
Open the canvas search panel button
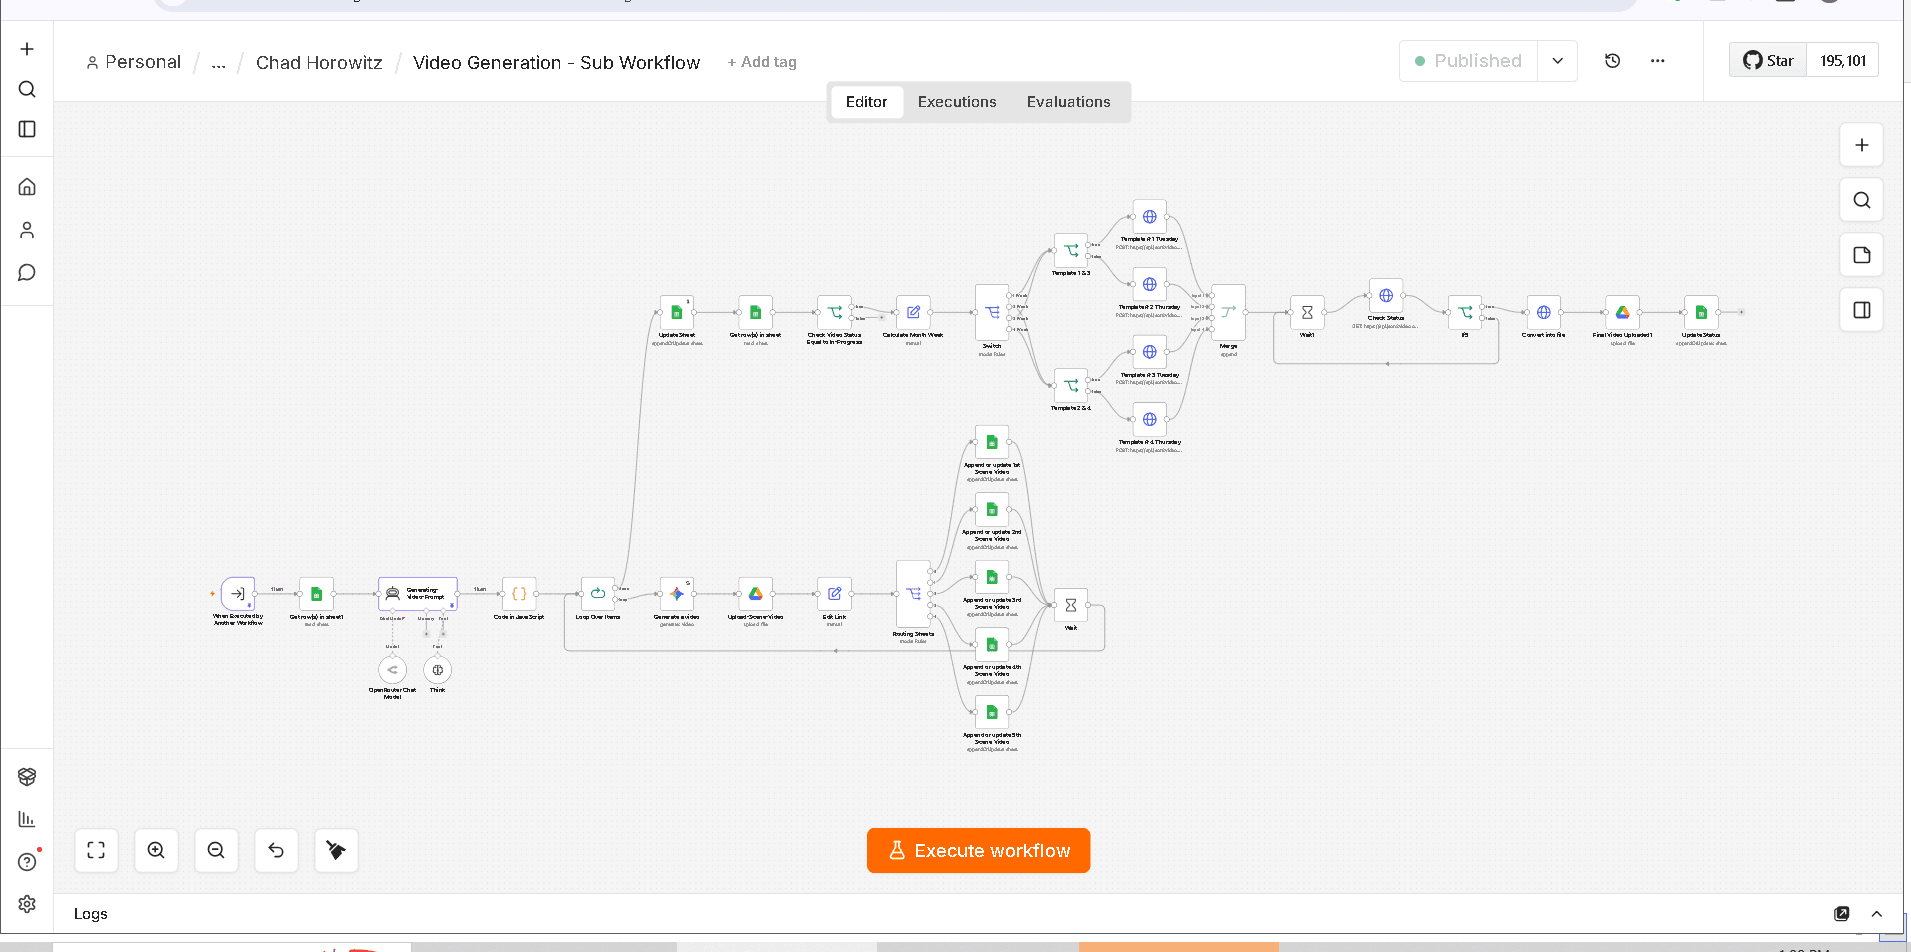click(x=1862, y=200)
